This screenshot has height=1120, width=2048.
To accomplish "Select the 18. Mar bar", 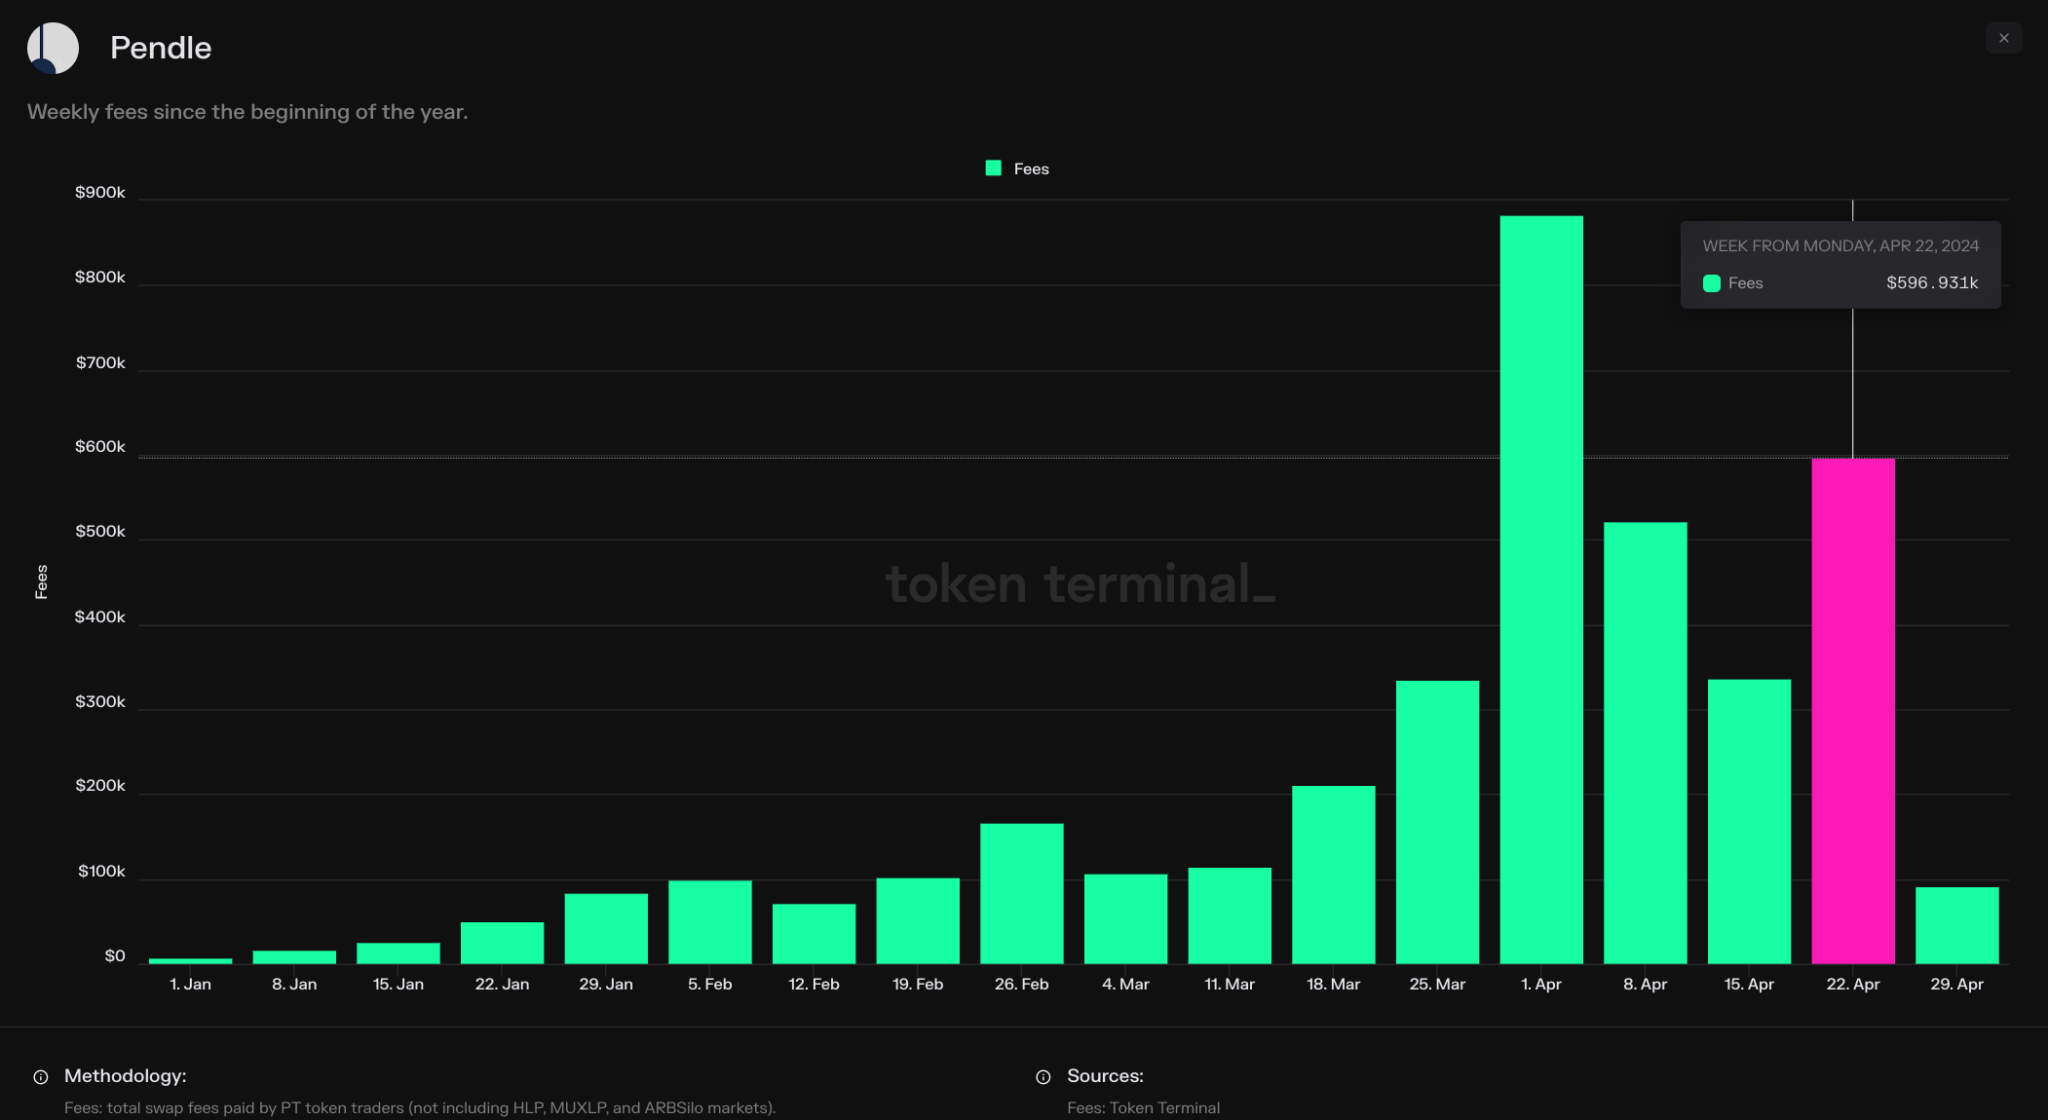I will pyautogui.click(x=1333, y=875).
